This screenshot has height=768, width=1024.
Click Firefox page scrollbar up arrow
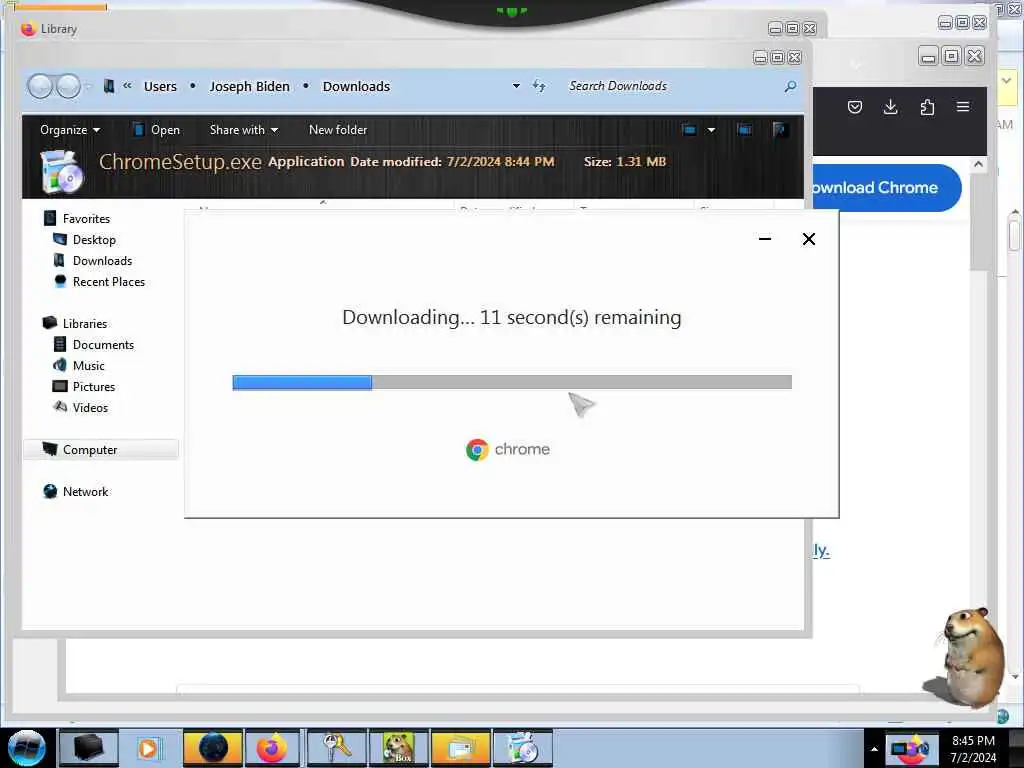click(x=978, y=165)
